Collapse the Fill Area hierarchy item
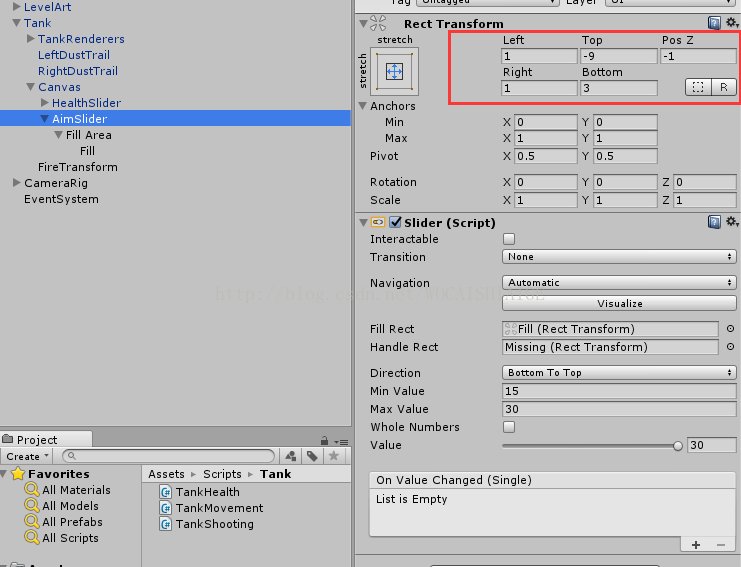Screen dimensions: 741x567 59,135
